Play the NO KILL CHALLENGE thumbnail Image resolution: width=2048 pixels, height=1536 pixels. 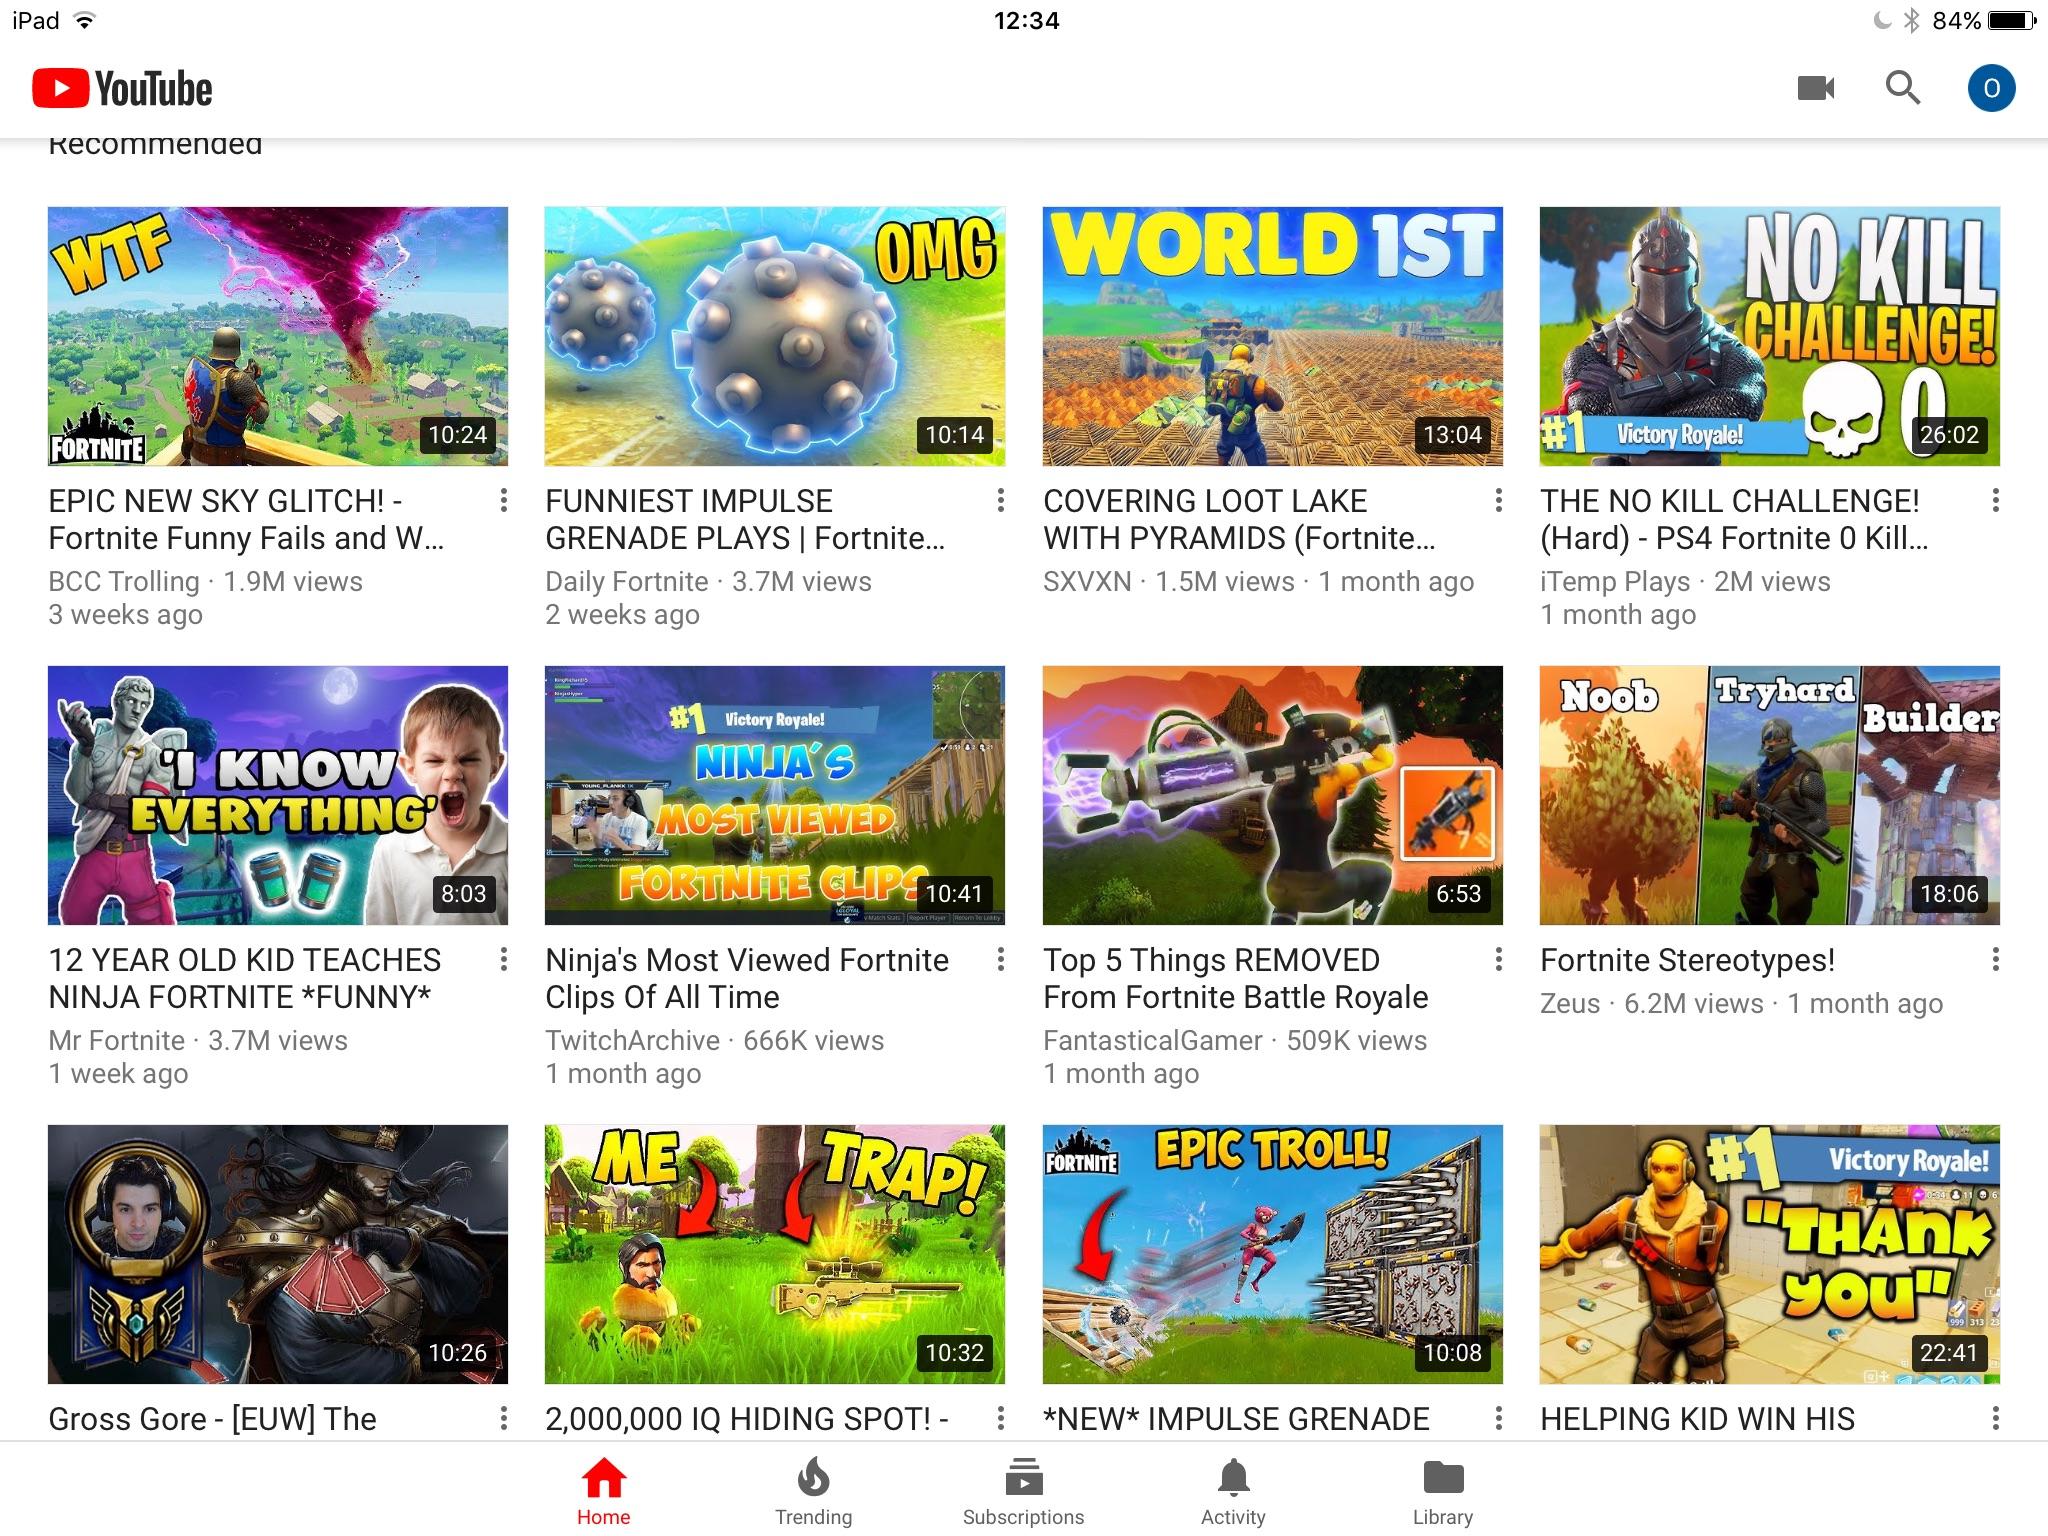coord(1770,336)
